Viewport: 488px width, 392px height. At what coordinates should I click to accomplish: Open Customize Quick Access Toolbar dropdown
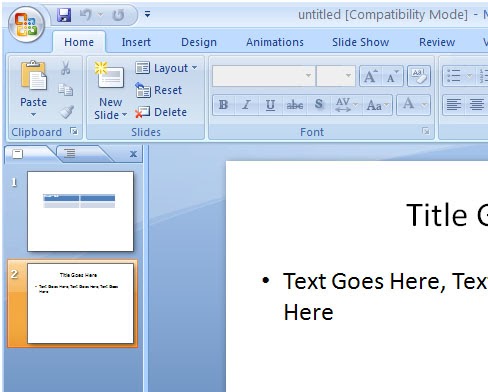147,14
